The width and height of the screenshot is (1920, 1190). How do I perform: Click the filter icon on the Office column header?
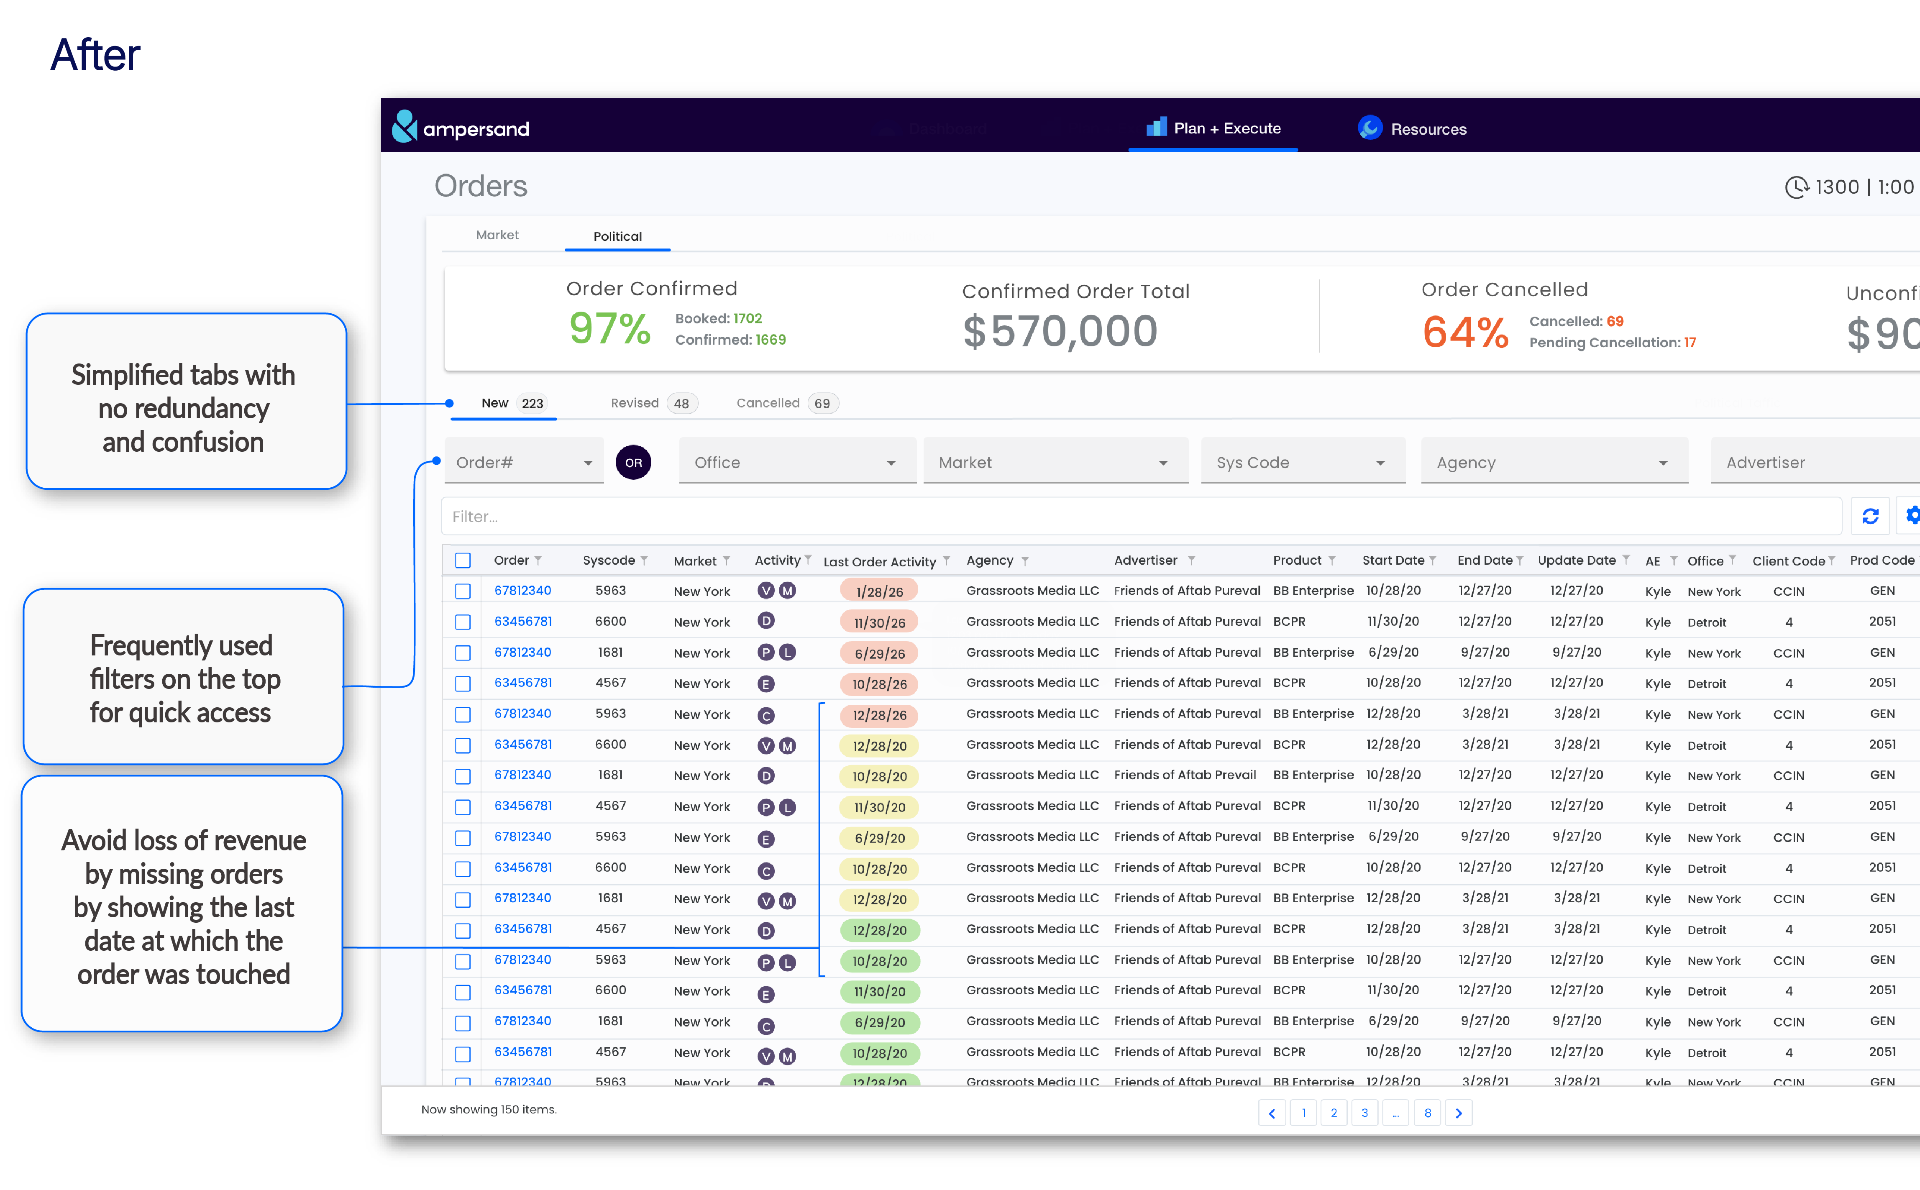[x=1732, y=560]
